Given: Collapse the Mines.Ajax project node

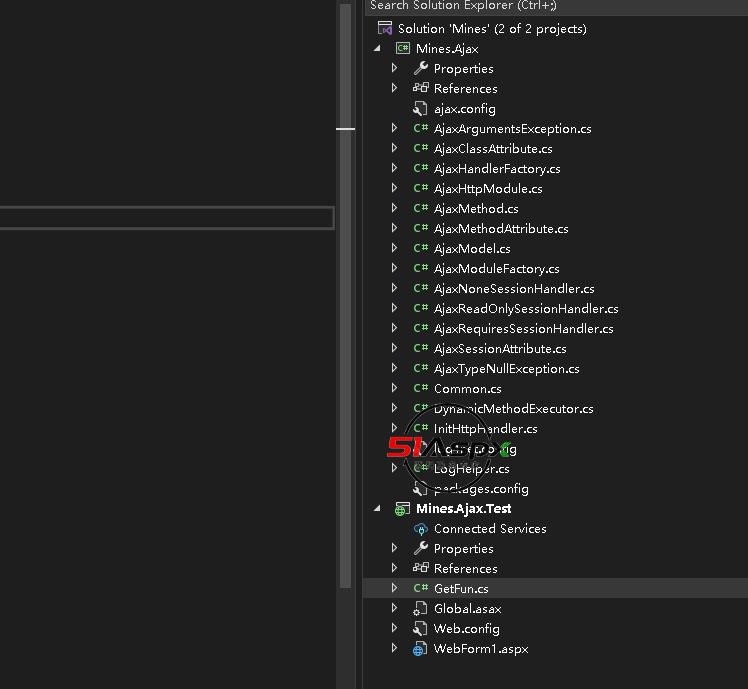Looking at the screenshot, I should coord(377,48).
